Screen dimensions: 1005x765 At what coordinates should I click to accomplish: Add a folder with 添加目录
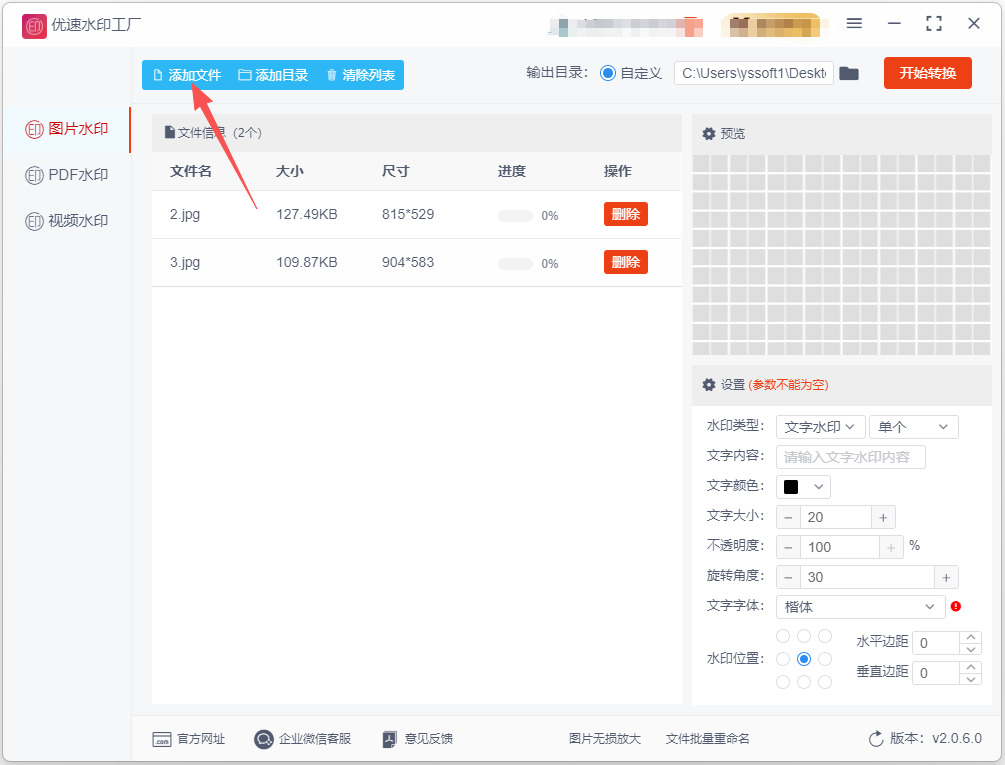pos(273,75)
